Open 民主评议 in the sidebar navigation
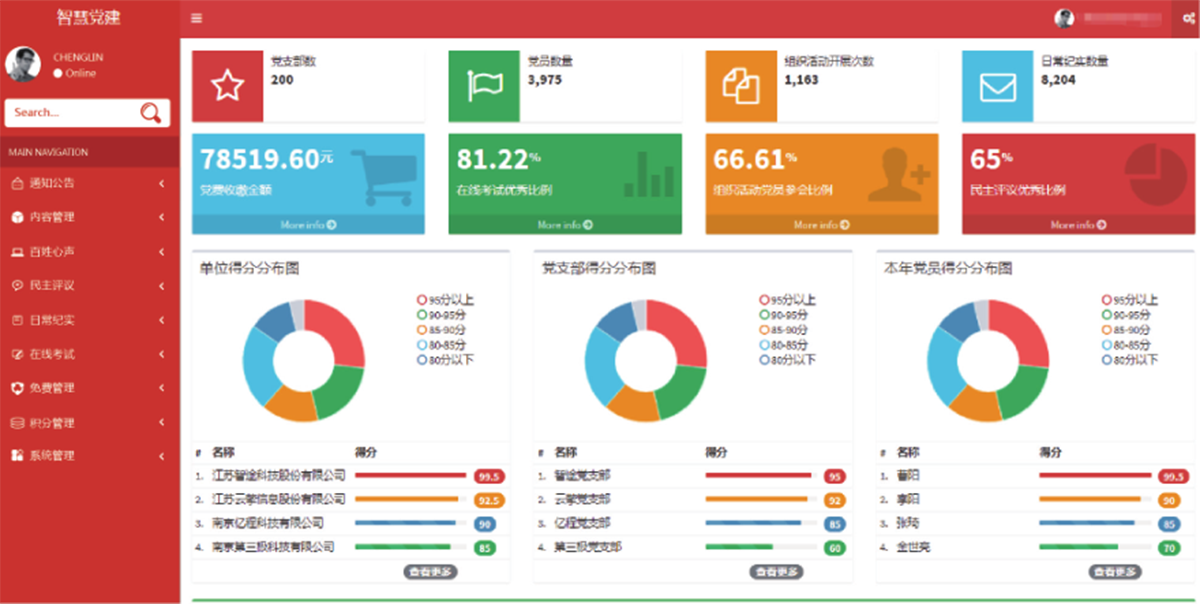1200x604 pixels. click(52, 286)
